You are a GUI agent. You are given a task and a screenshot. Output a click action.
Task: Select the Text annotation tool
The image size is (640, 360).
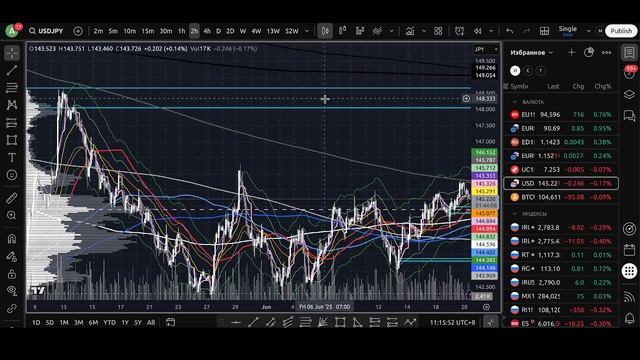(x=12, y=158)
